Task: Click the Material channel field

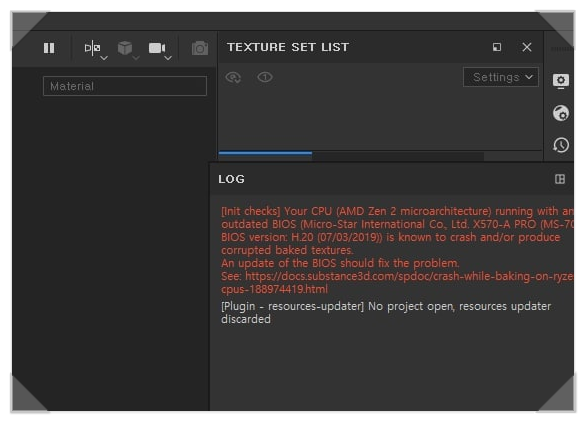Action: pos(125,86)
